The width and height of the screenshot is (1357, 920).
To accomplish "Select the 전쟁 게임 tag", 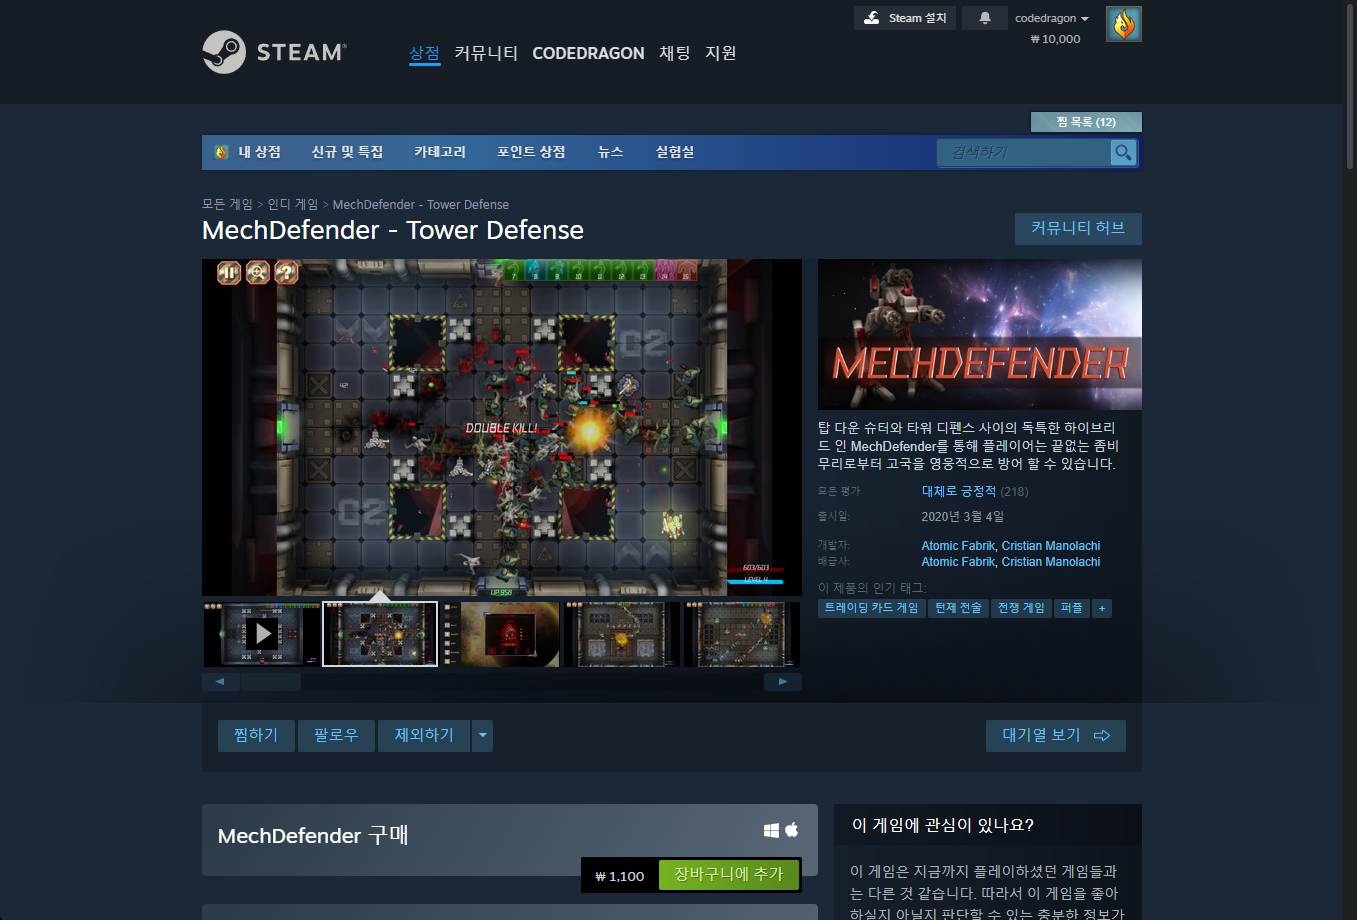I will [x=1021, y=608].
